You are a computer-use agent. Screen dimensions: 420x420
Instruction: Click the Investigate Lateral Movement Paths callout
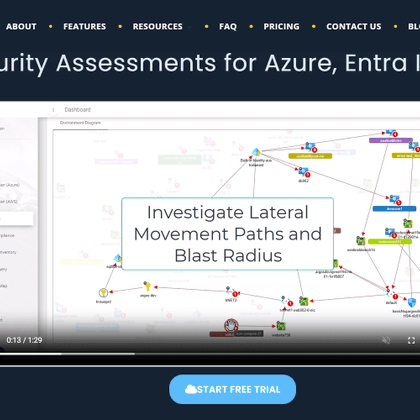click(x=228, y=234)
